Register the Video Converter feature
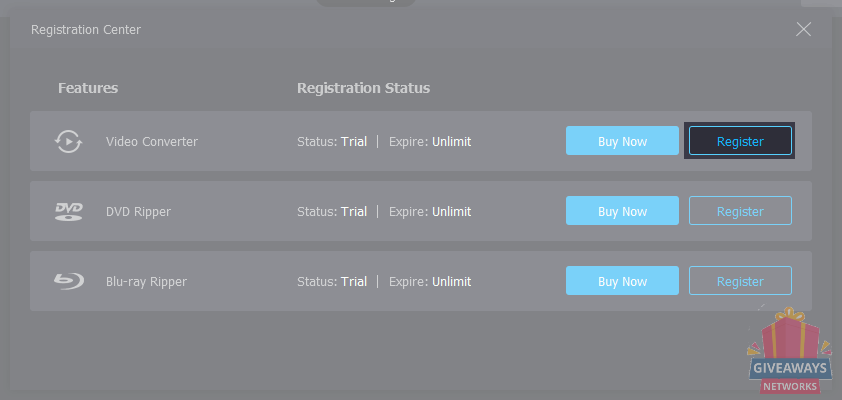The height and width of the screenshot is (400, 842). 740,141
